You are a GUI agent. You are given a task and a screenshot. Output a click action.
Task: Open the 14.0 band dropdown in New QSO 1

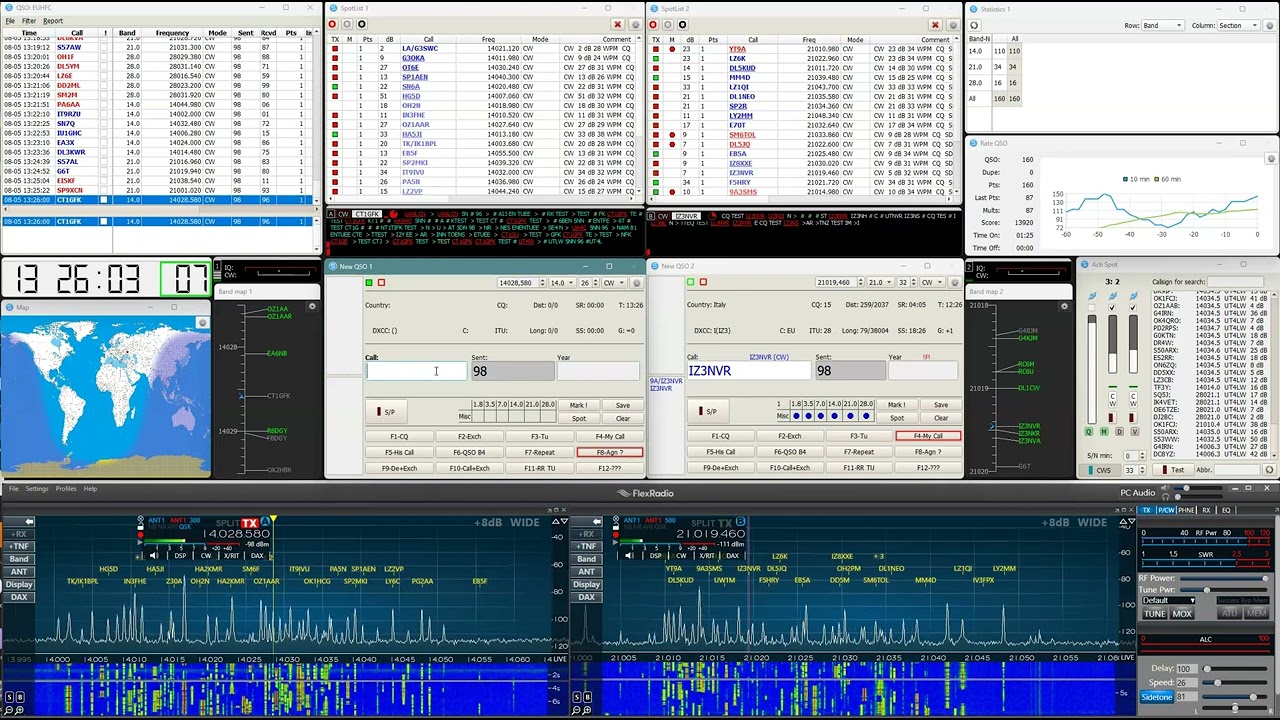tap(561, 283)
